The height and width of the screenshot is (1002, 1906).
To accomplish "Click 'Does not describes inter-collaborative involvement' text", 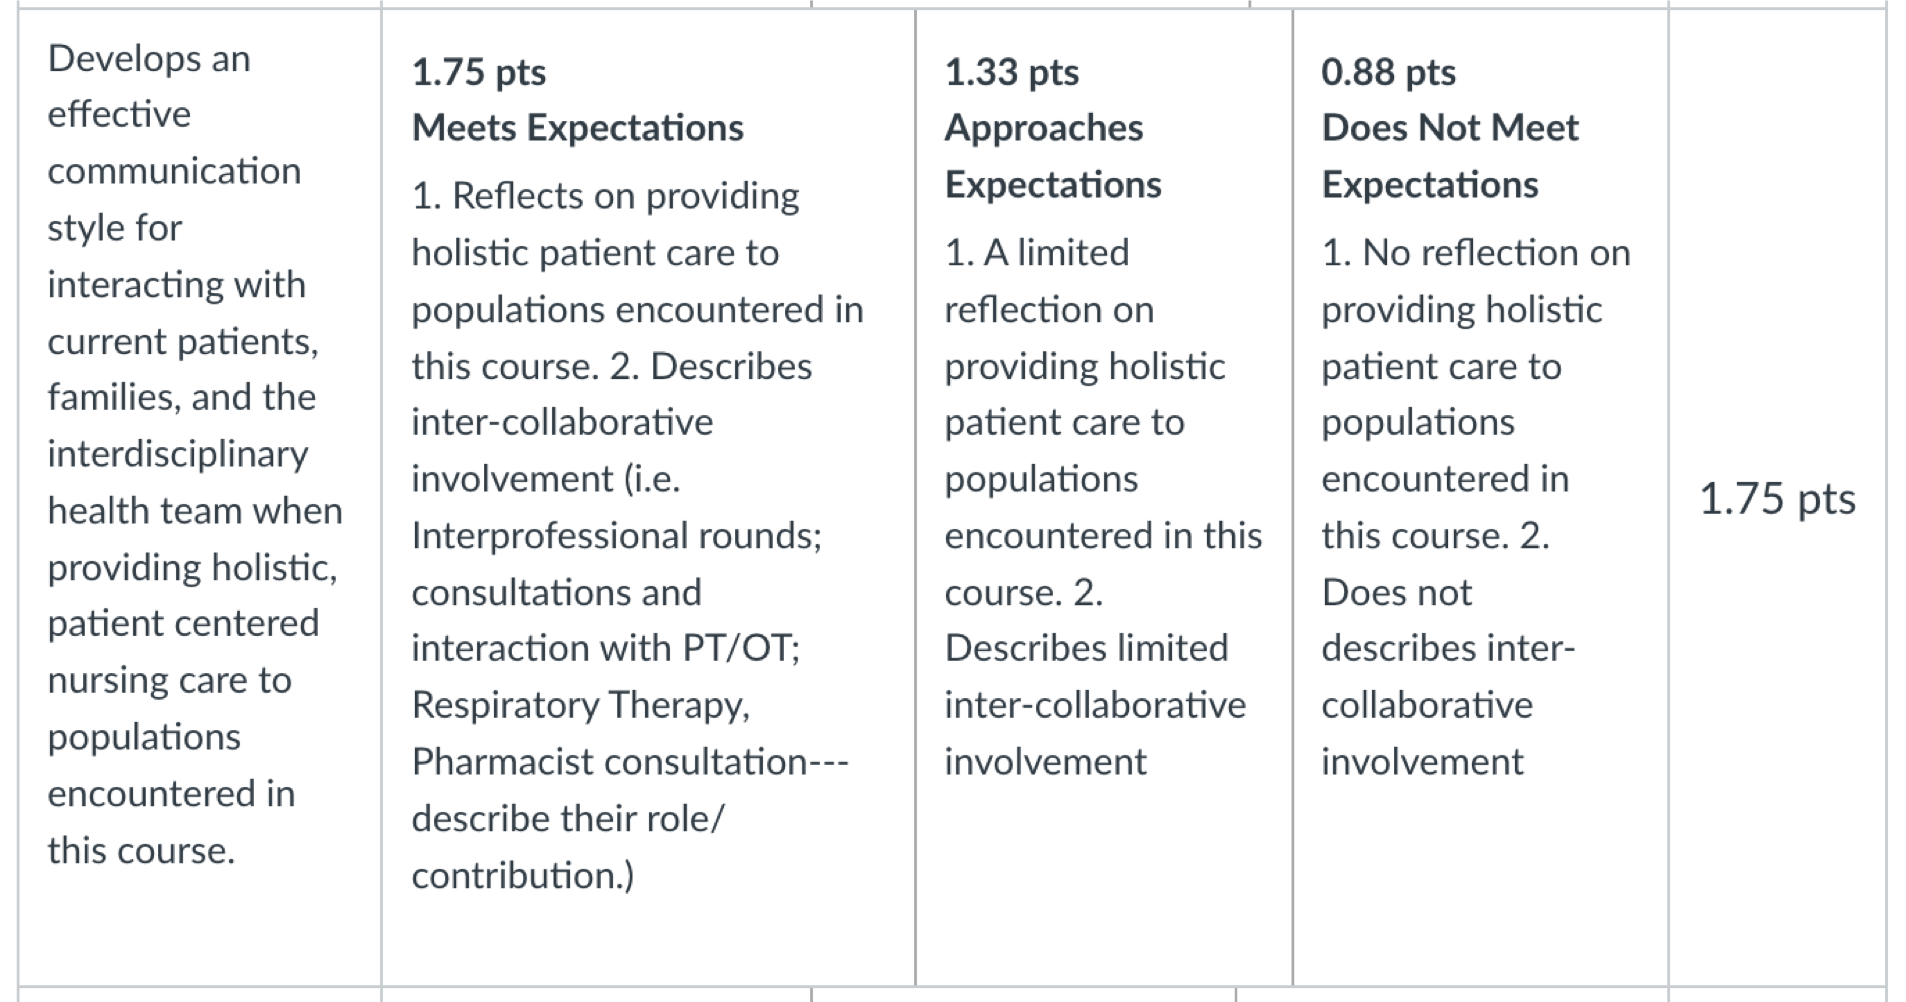I will (x=1448, y=677).
